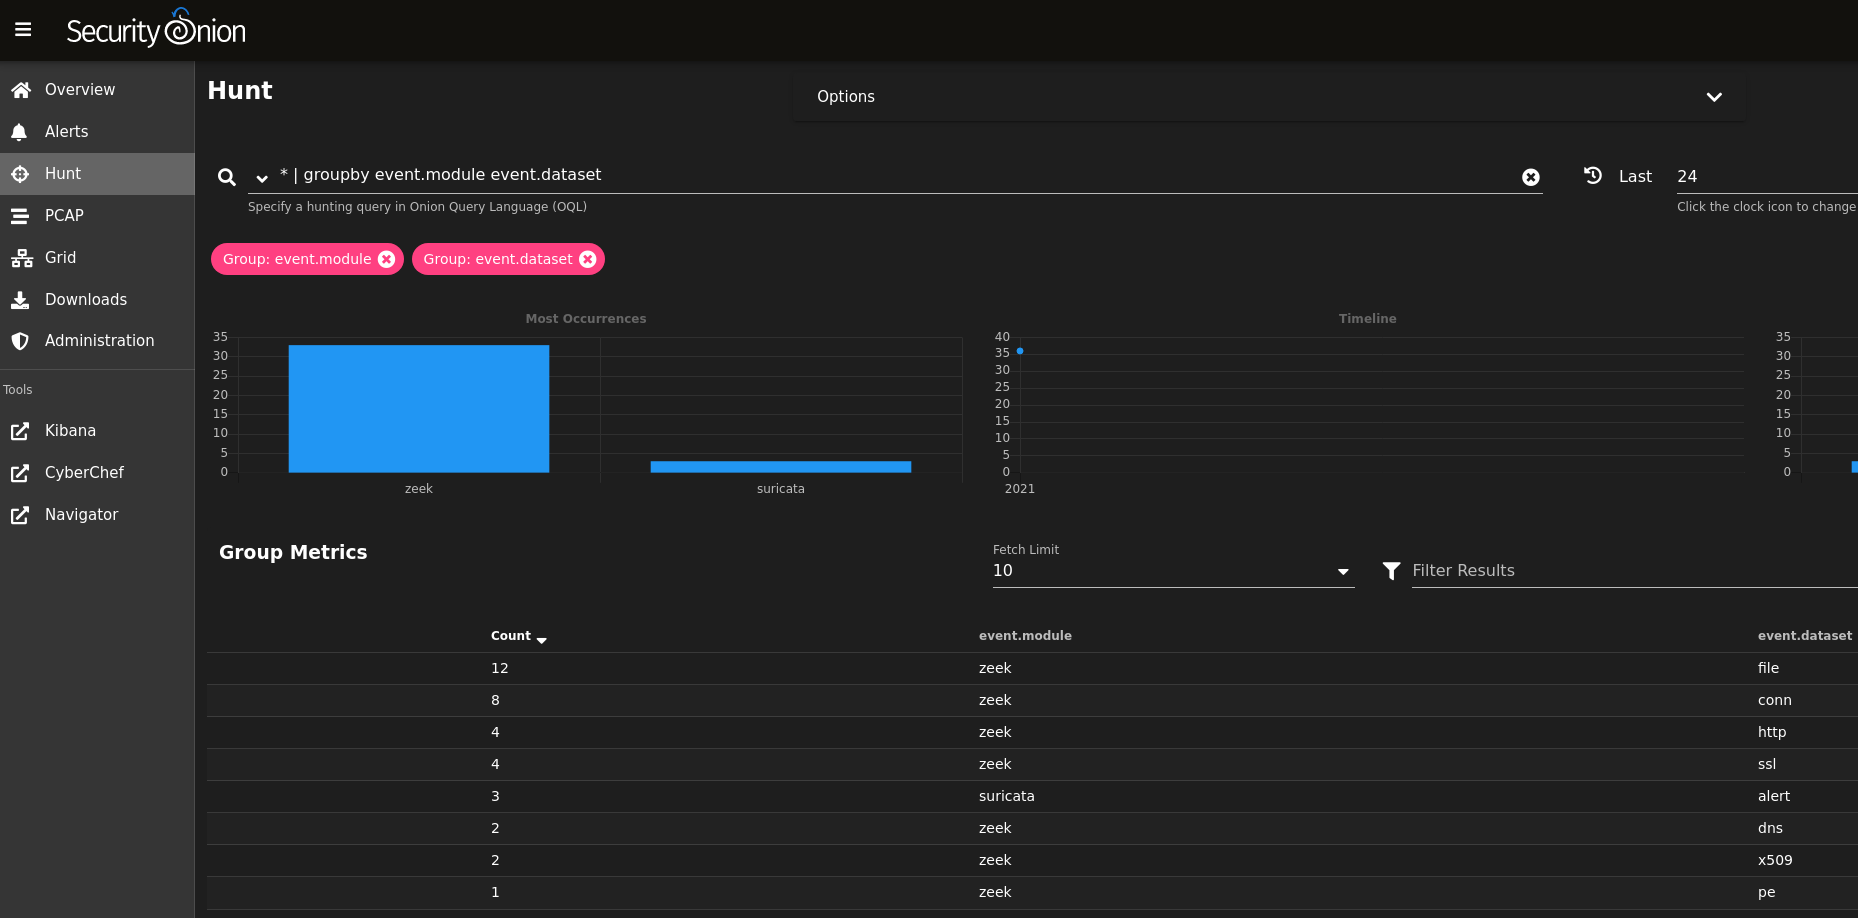
Task: Sort by event.dataset column header
Action: coord(1804,636)
